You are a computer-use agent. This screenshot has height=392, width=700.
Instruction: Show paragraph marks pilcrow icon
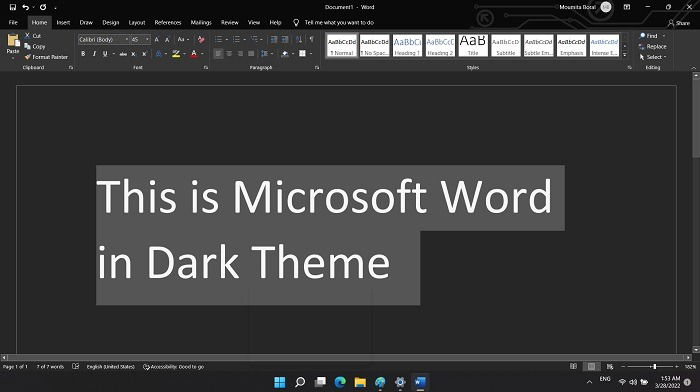coord(312,39)
